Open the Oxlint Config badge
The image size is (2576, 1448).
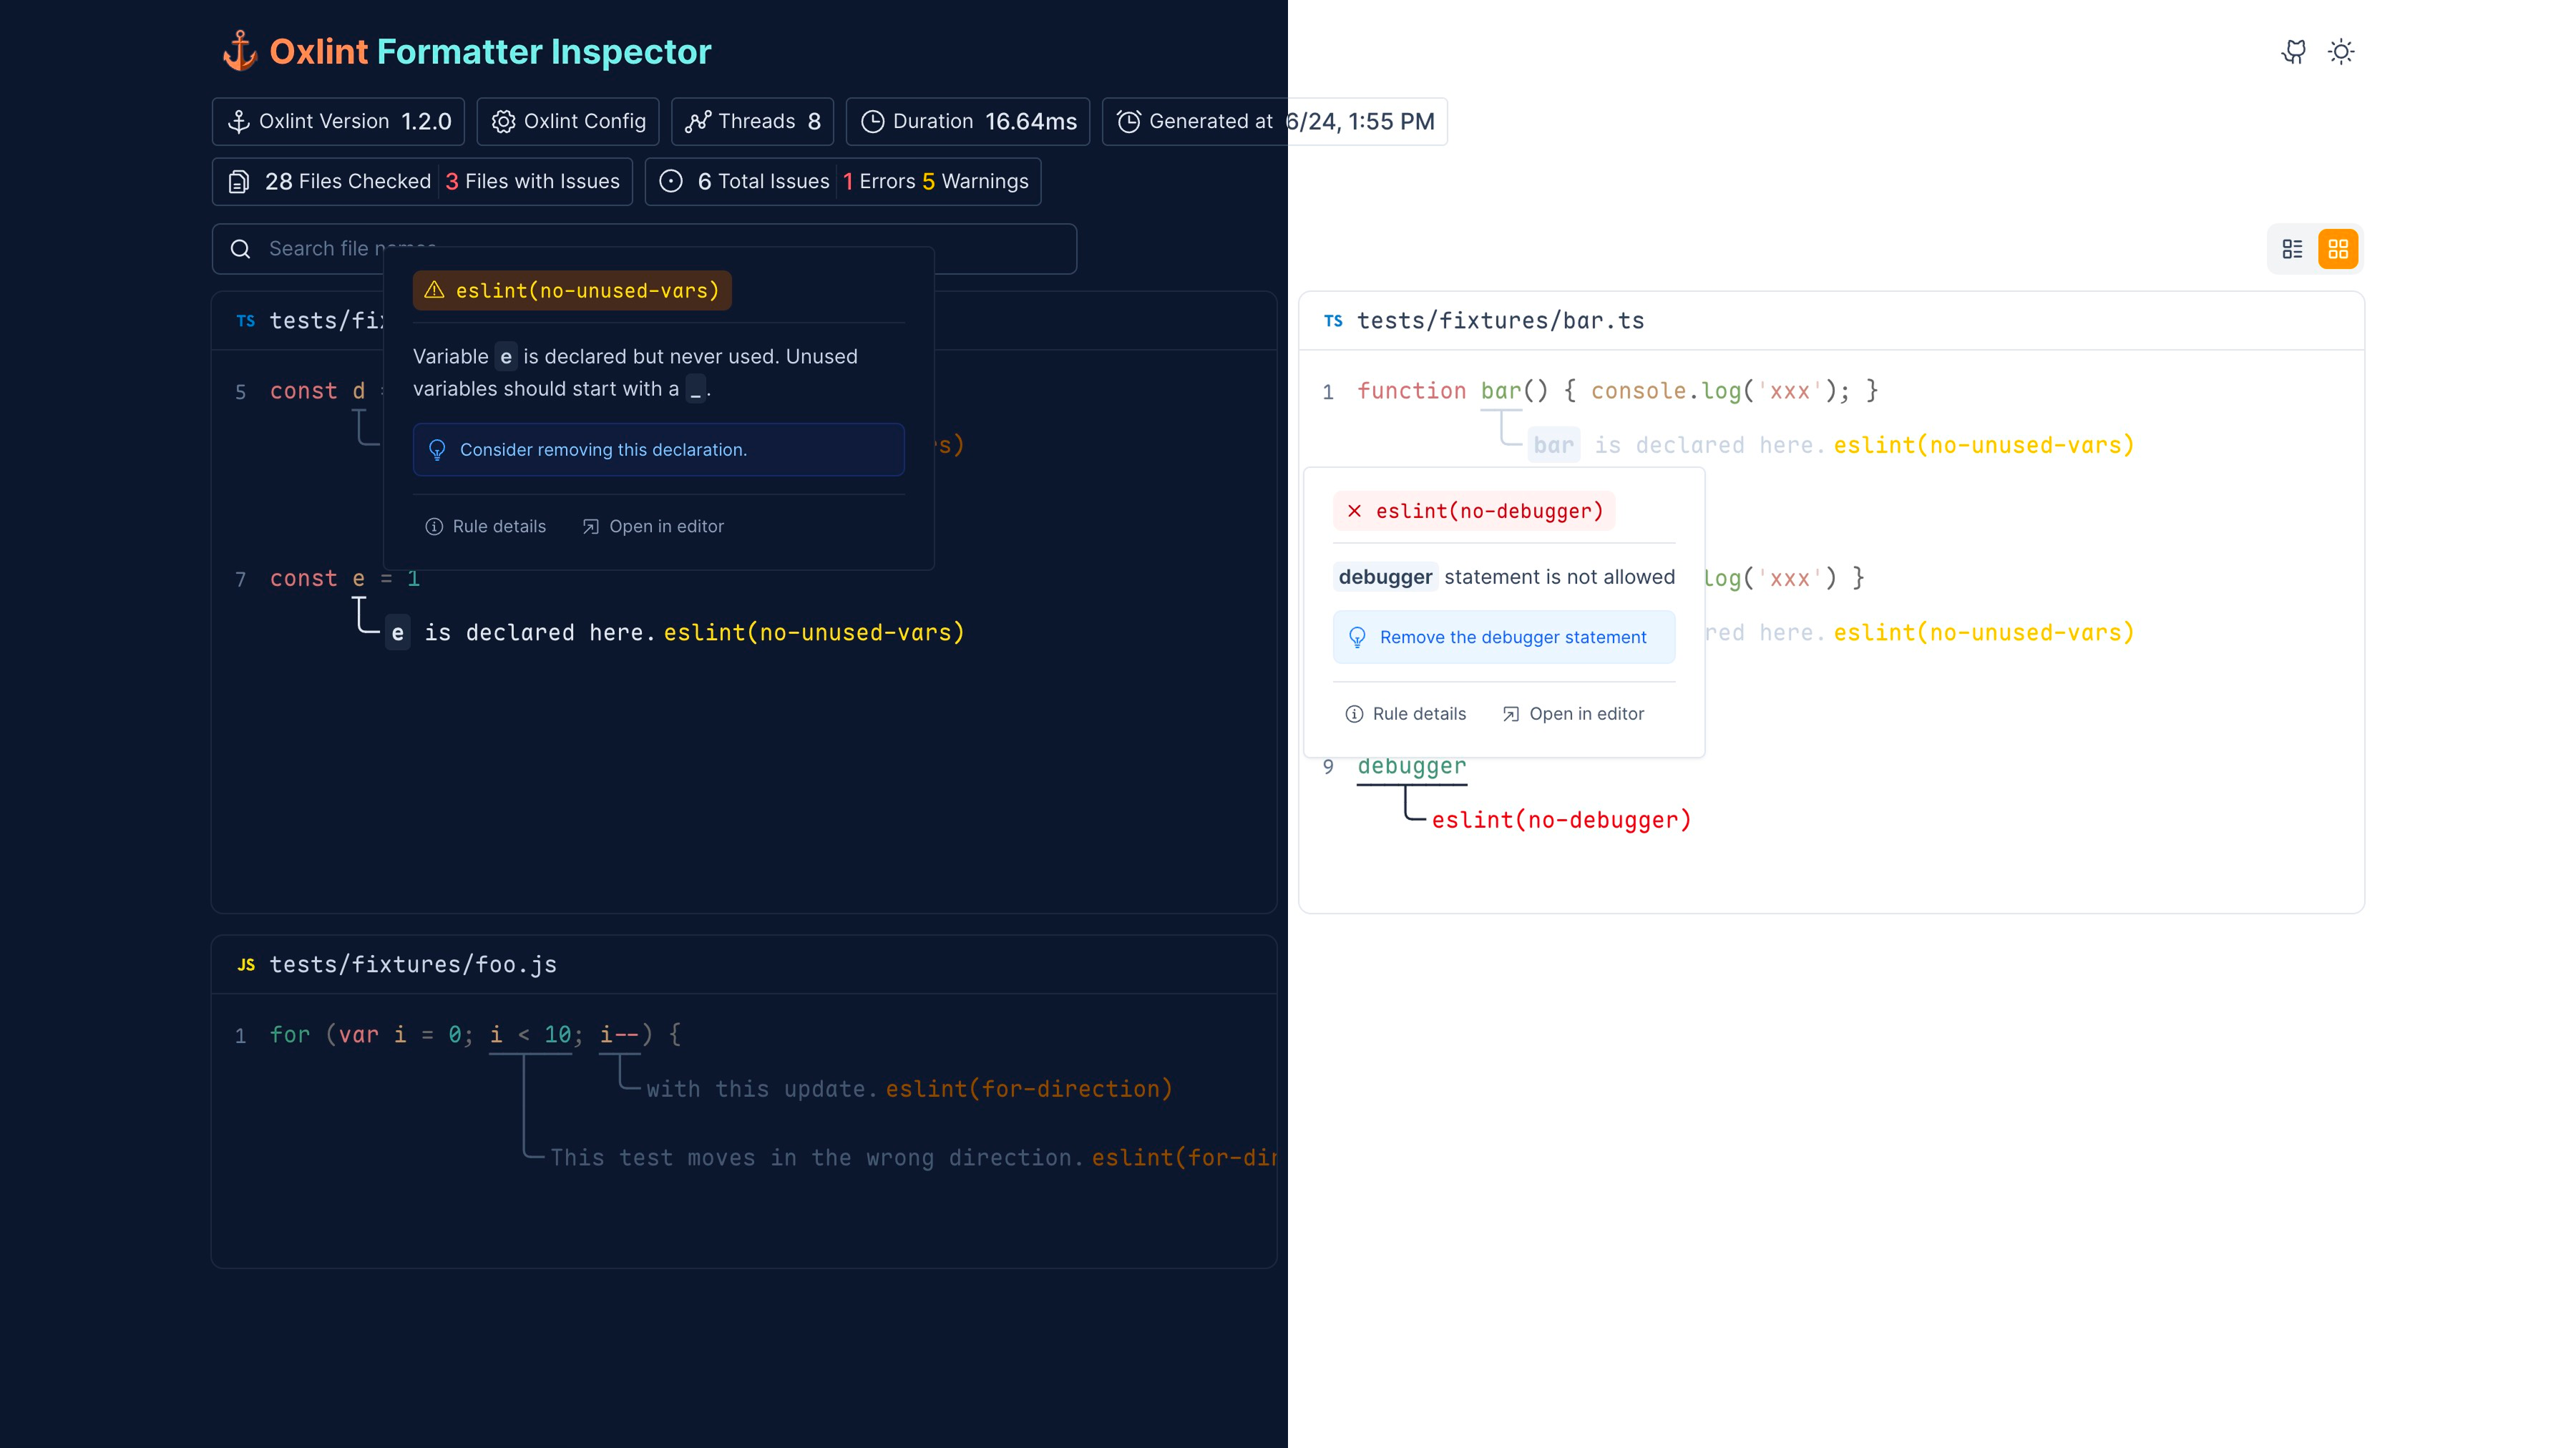(x=568, y=122)
